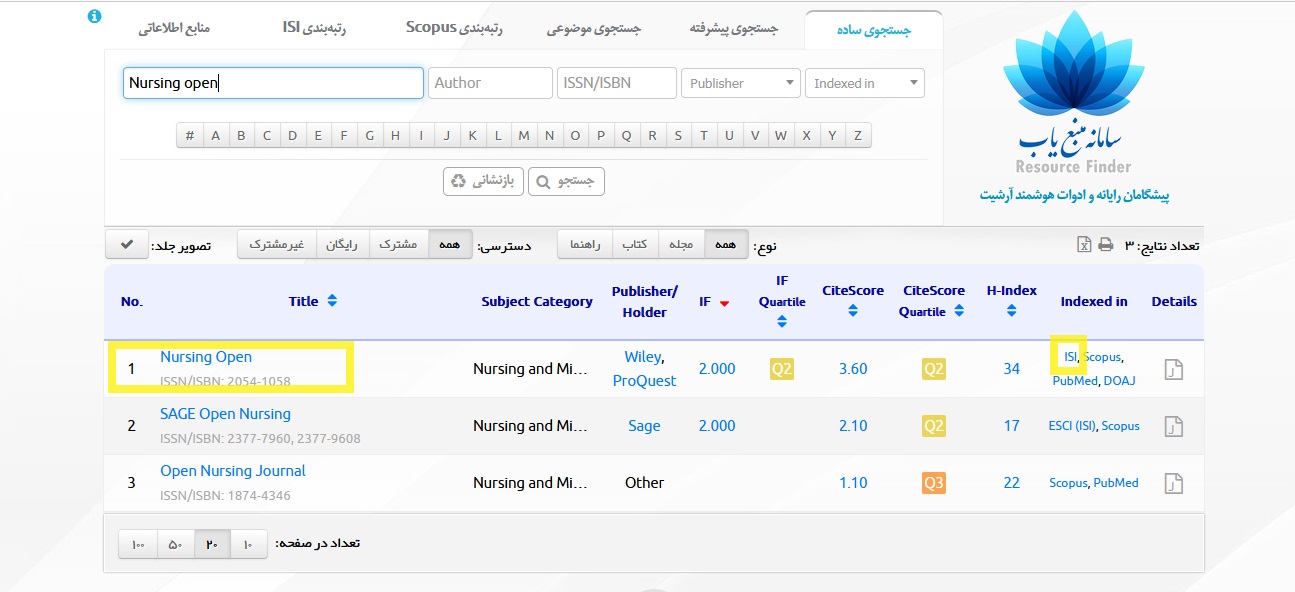This screenshot has height=592, width=1295.
Task: Open the Nursing Open title link
Action: (206, 357)
